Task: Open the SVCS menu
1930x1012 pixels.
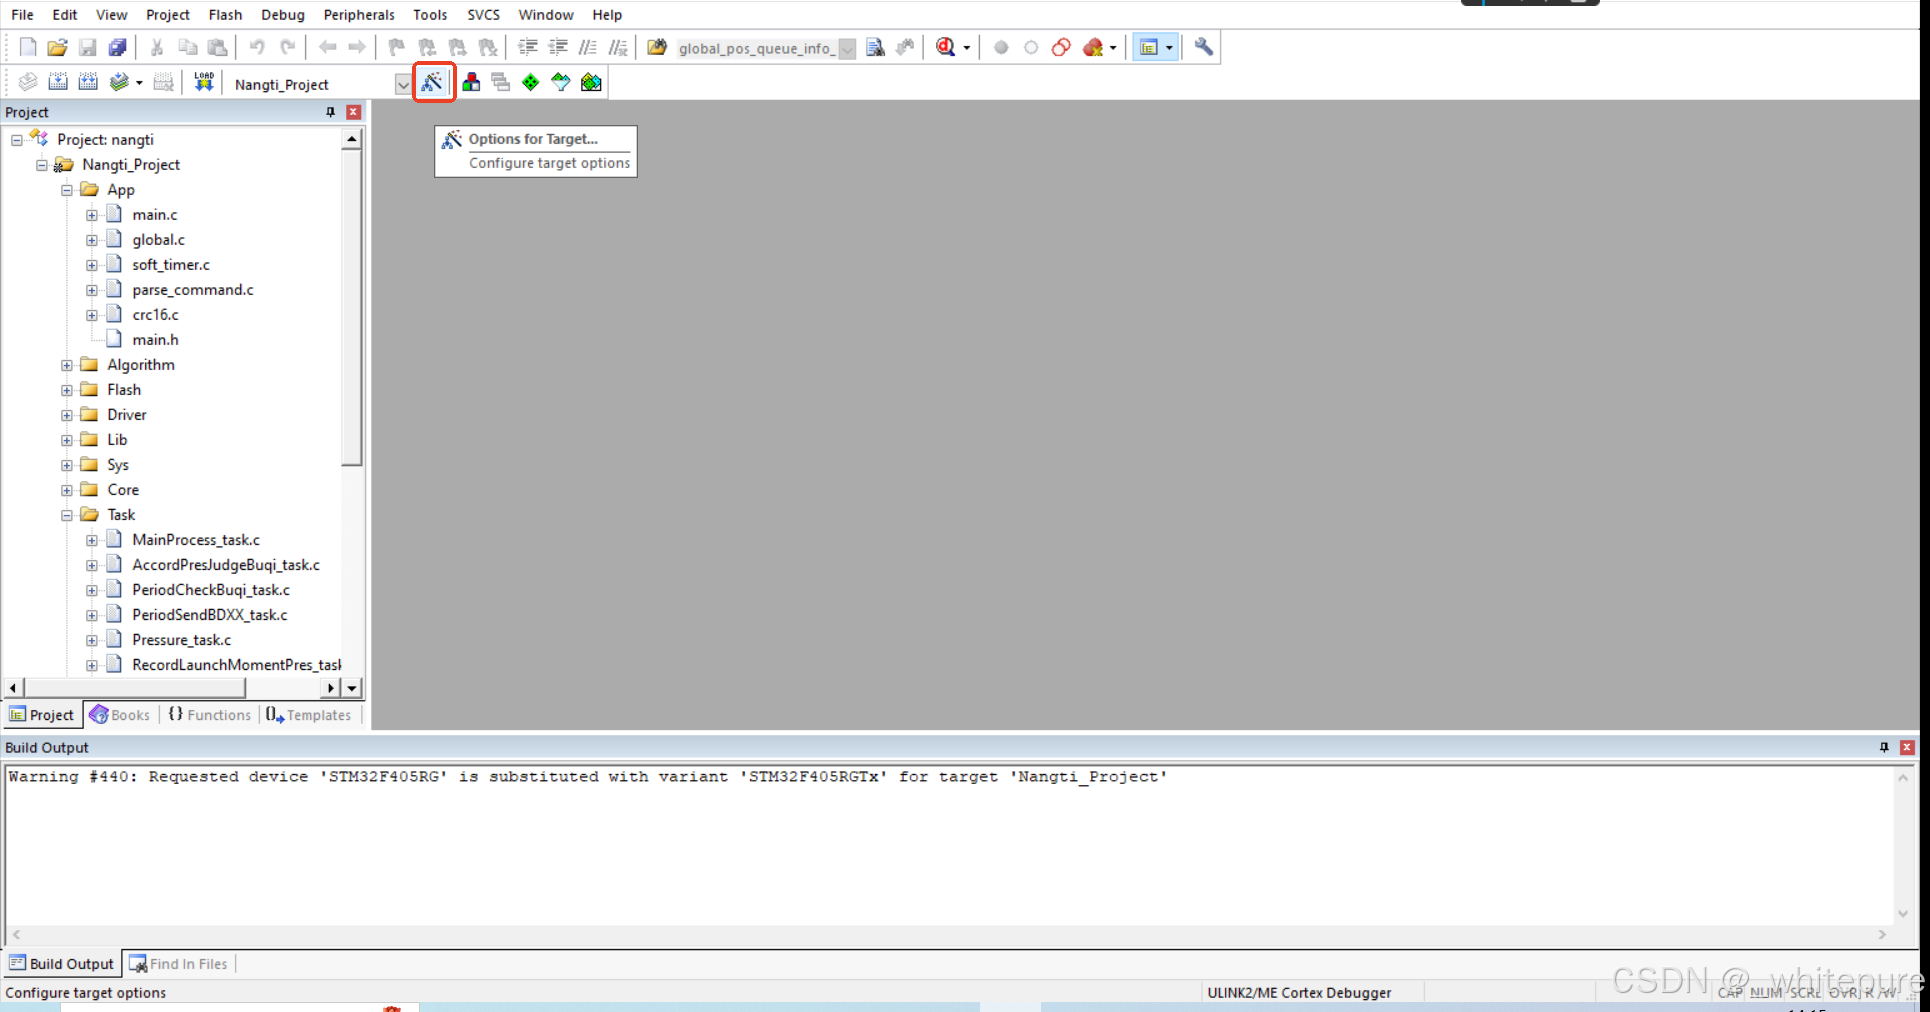Action: point(483,15)
